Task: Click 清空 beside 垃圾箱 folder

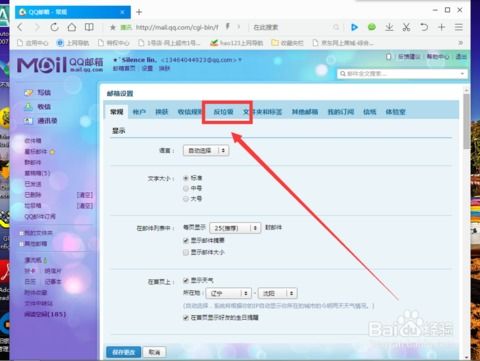Action: coord(85,206)
